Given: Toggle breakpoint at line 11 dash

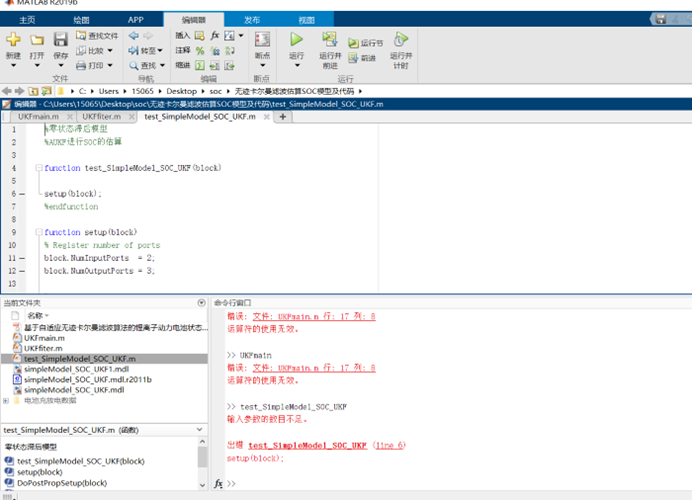Looking at the screenshot, I should tap(22, 258).
